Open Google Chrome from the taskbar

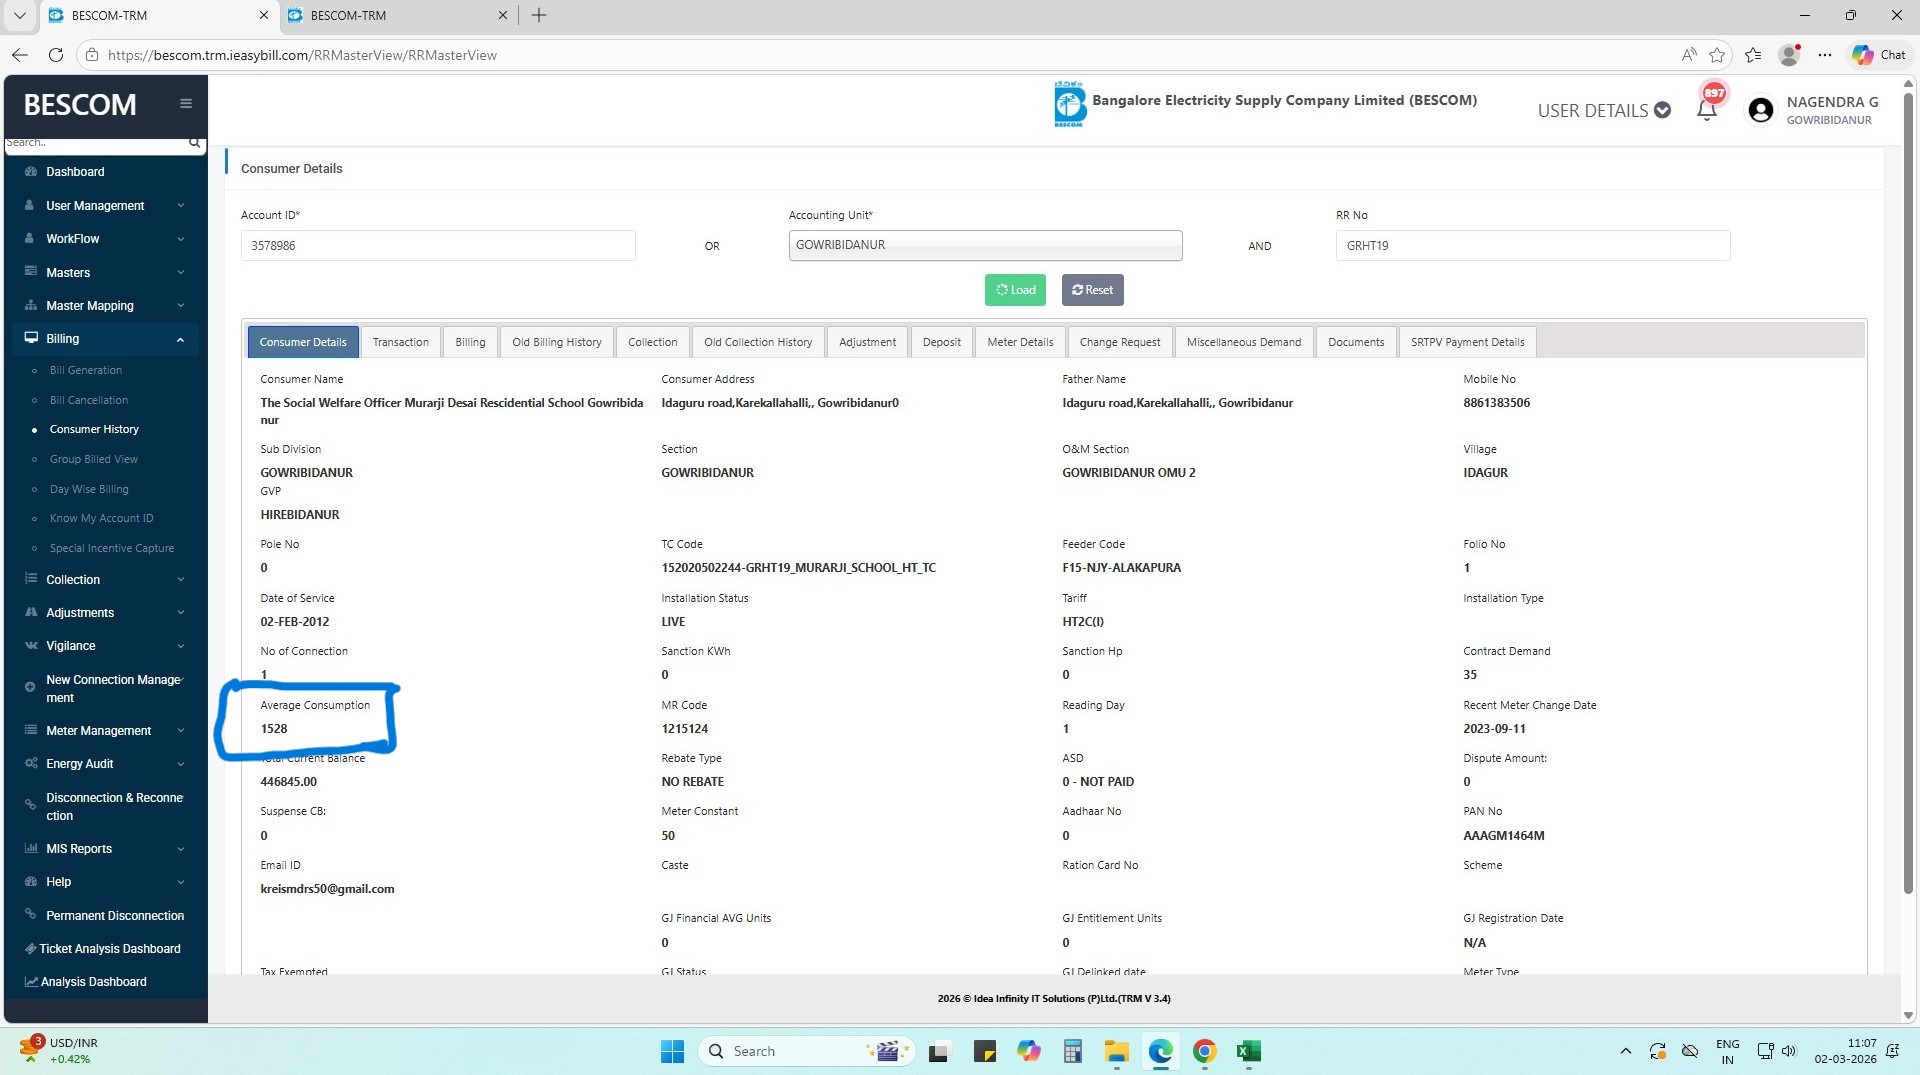click(x=1204, y=1051)
